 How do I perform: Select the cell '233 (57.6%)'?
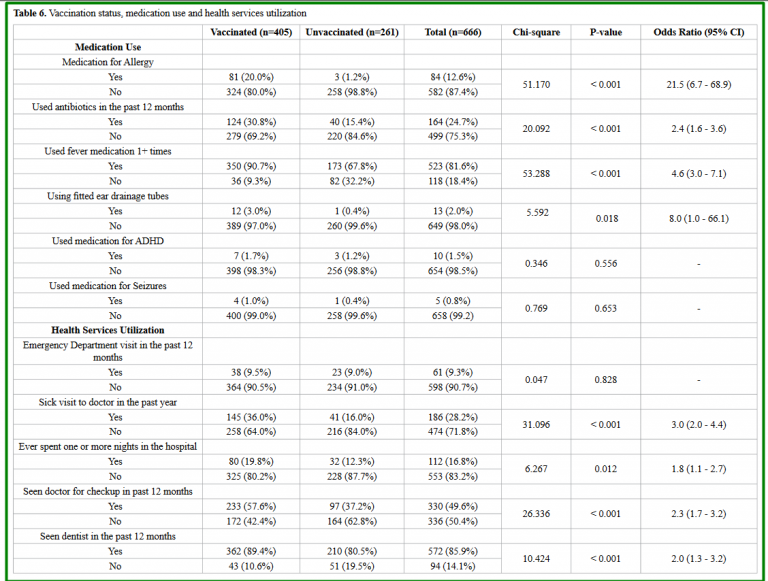(x=251, y=506)
